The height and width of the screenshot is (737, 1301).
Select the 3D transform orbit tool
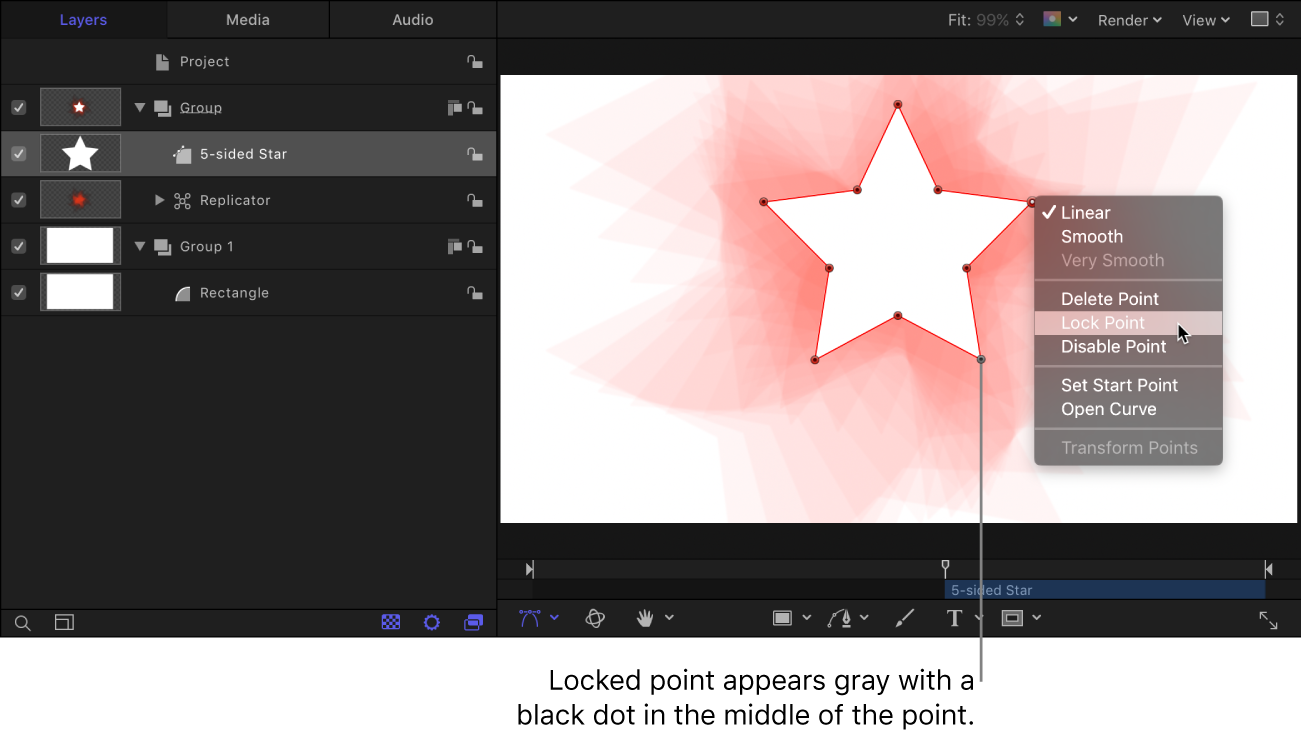(595, 619)
